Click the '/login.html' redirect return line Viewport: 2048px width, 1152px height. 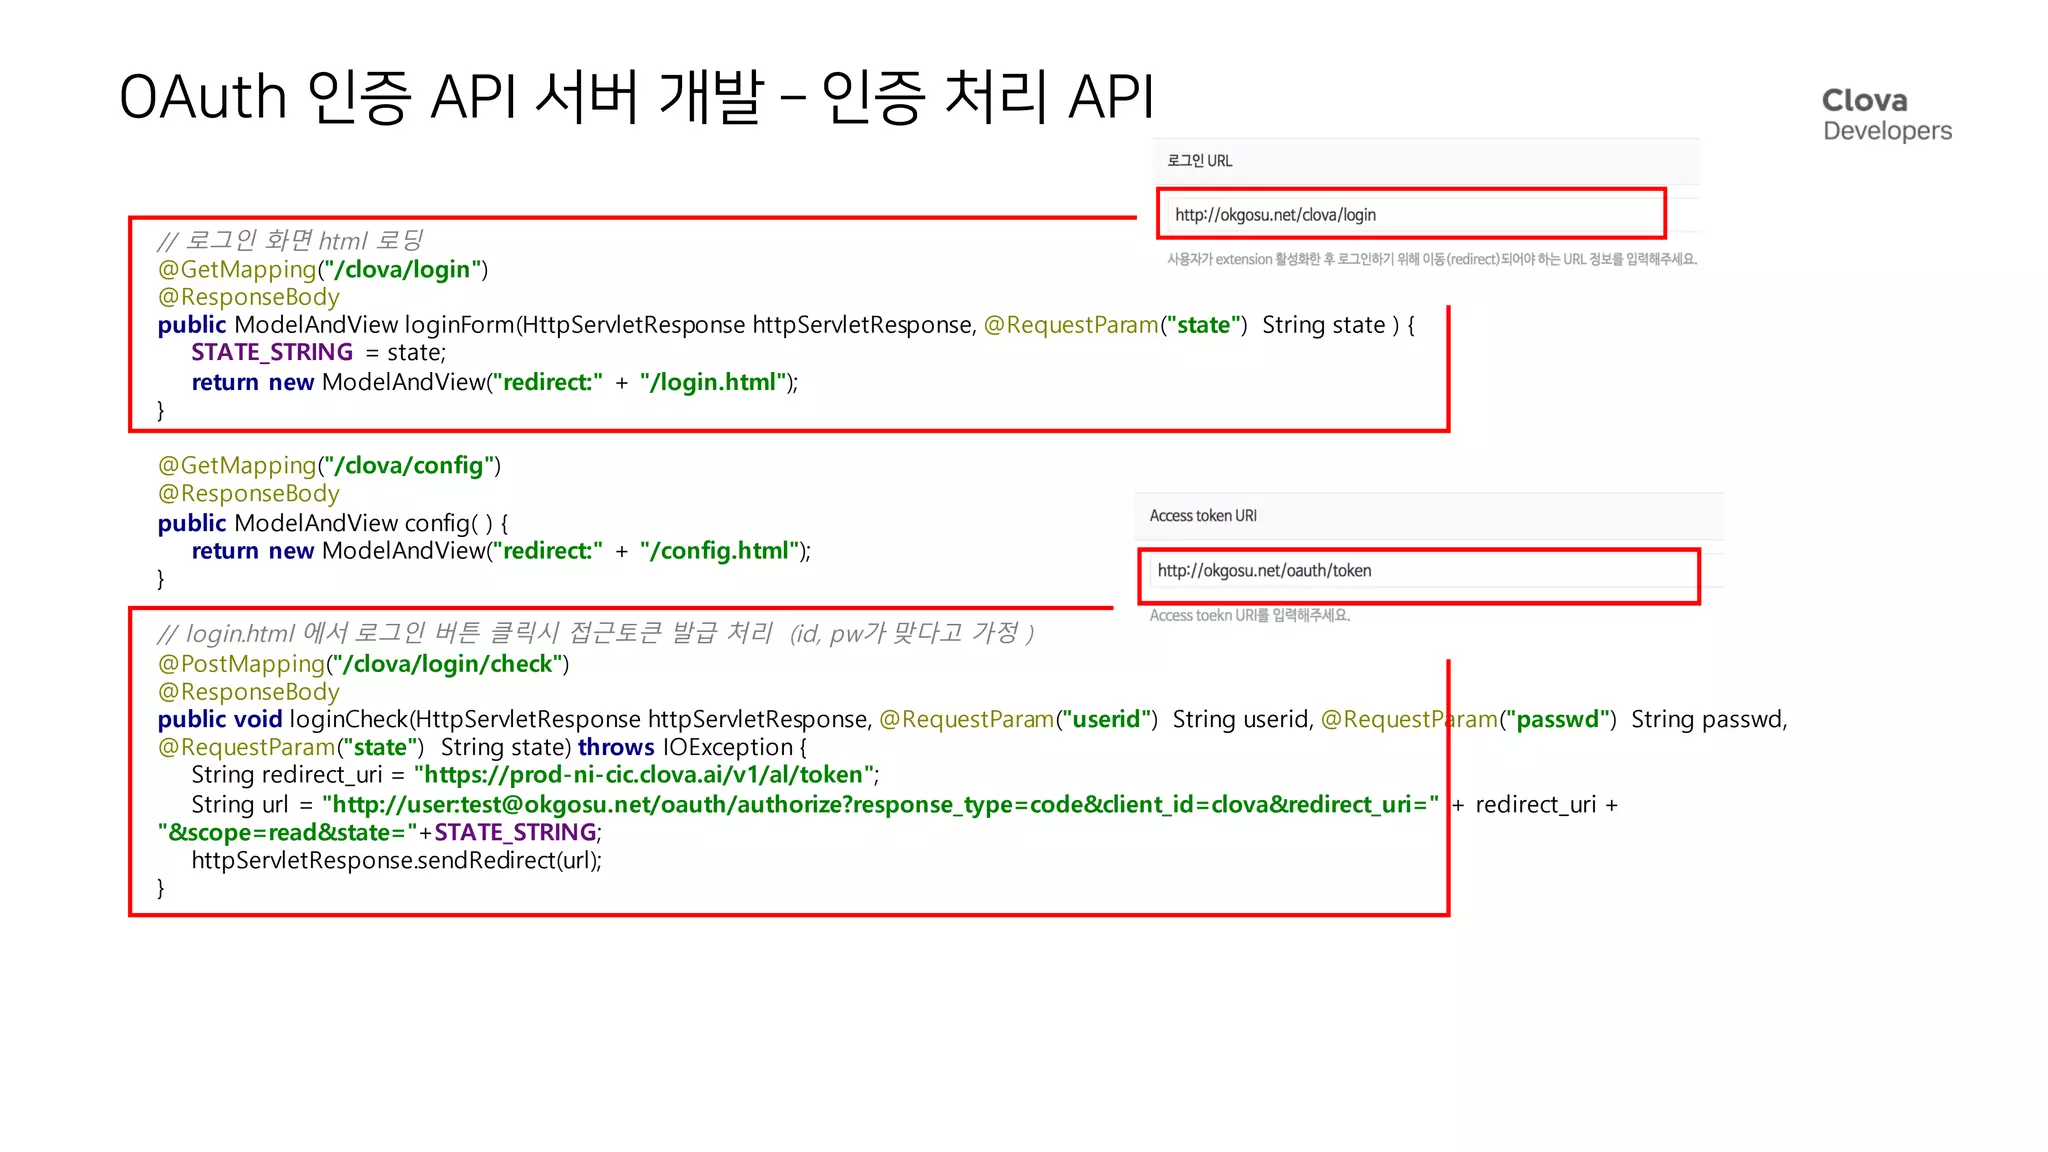(495, 382)
